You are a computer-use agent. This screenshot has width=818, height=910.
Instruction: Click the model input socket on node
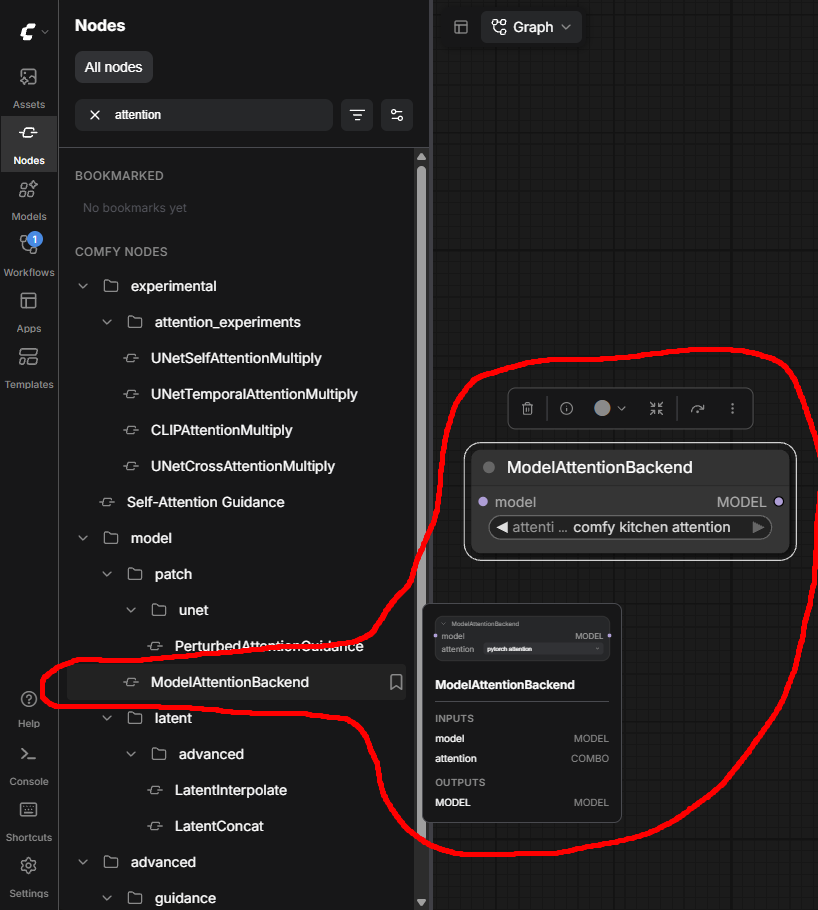point(483,502)
